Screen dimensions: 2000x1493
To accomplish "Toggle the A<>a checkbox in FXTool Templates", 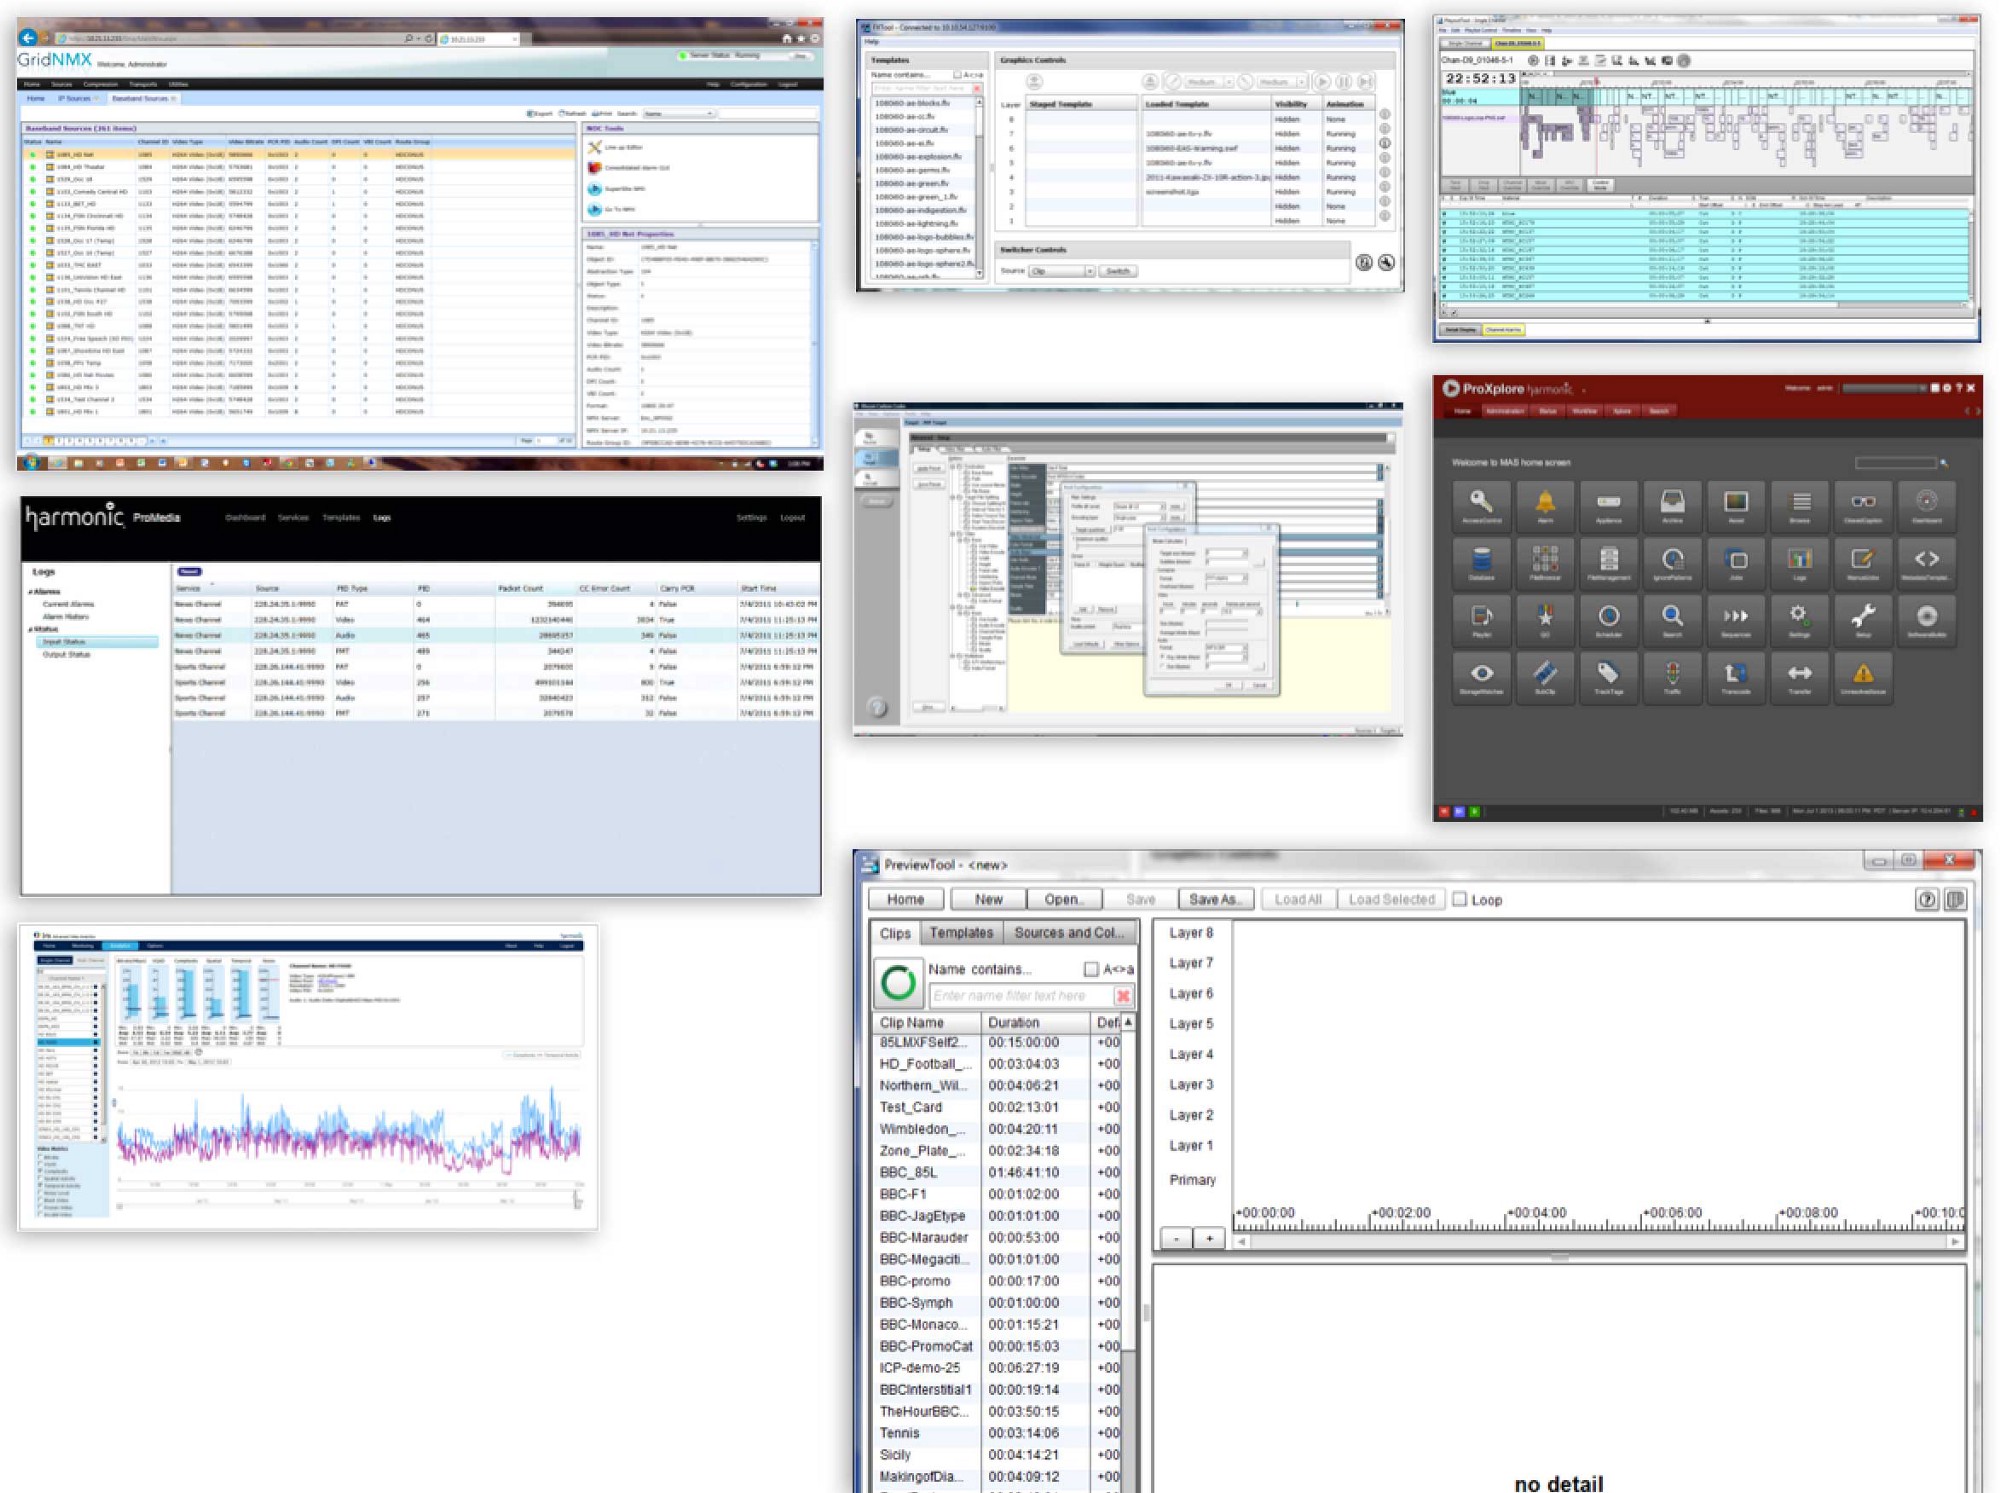I will coord(957,75).
